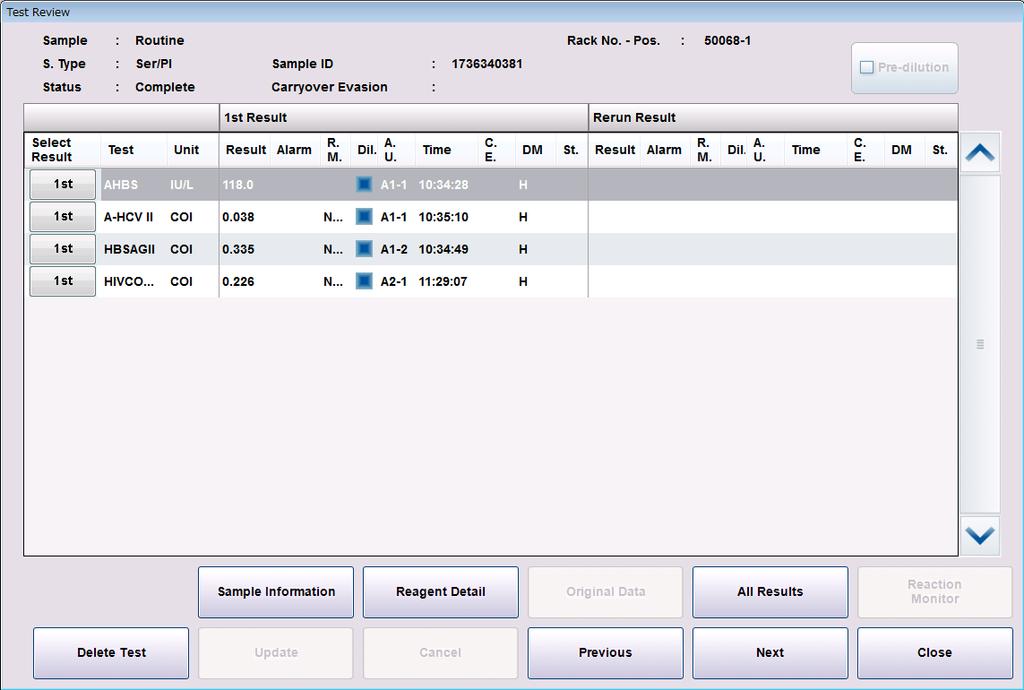Click the Unit column header
The height and width of the screenshot is (690, 1024).
pos(193,150)
